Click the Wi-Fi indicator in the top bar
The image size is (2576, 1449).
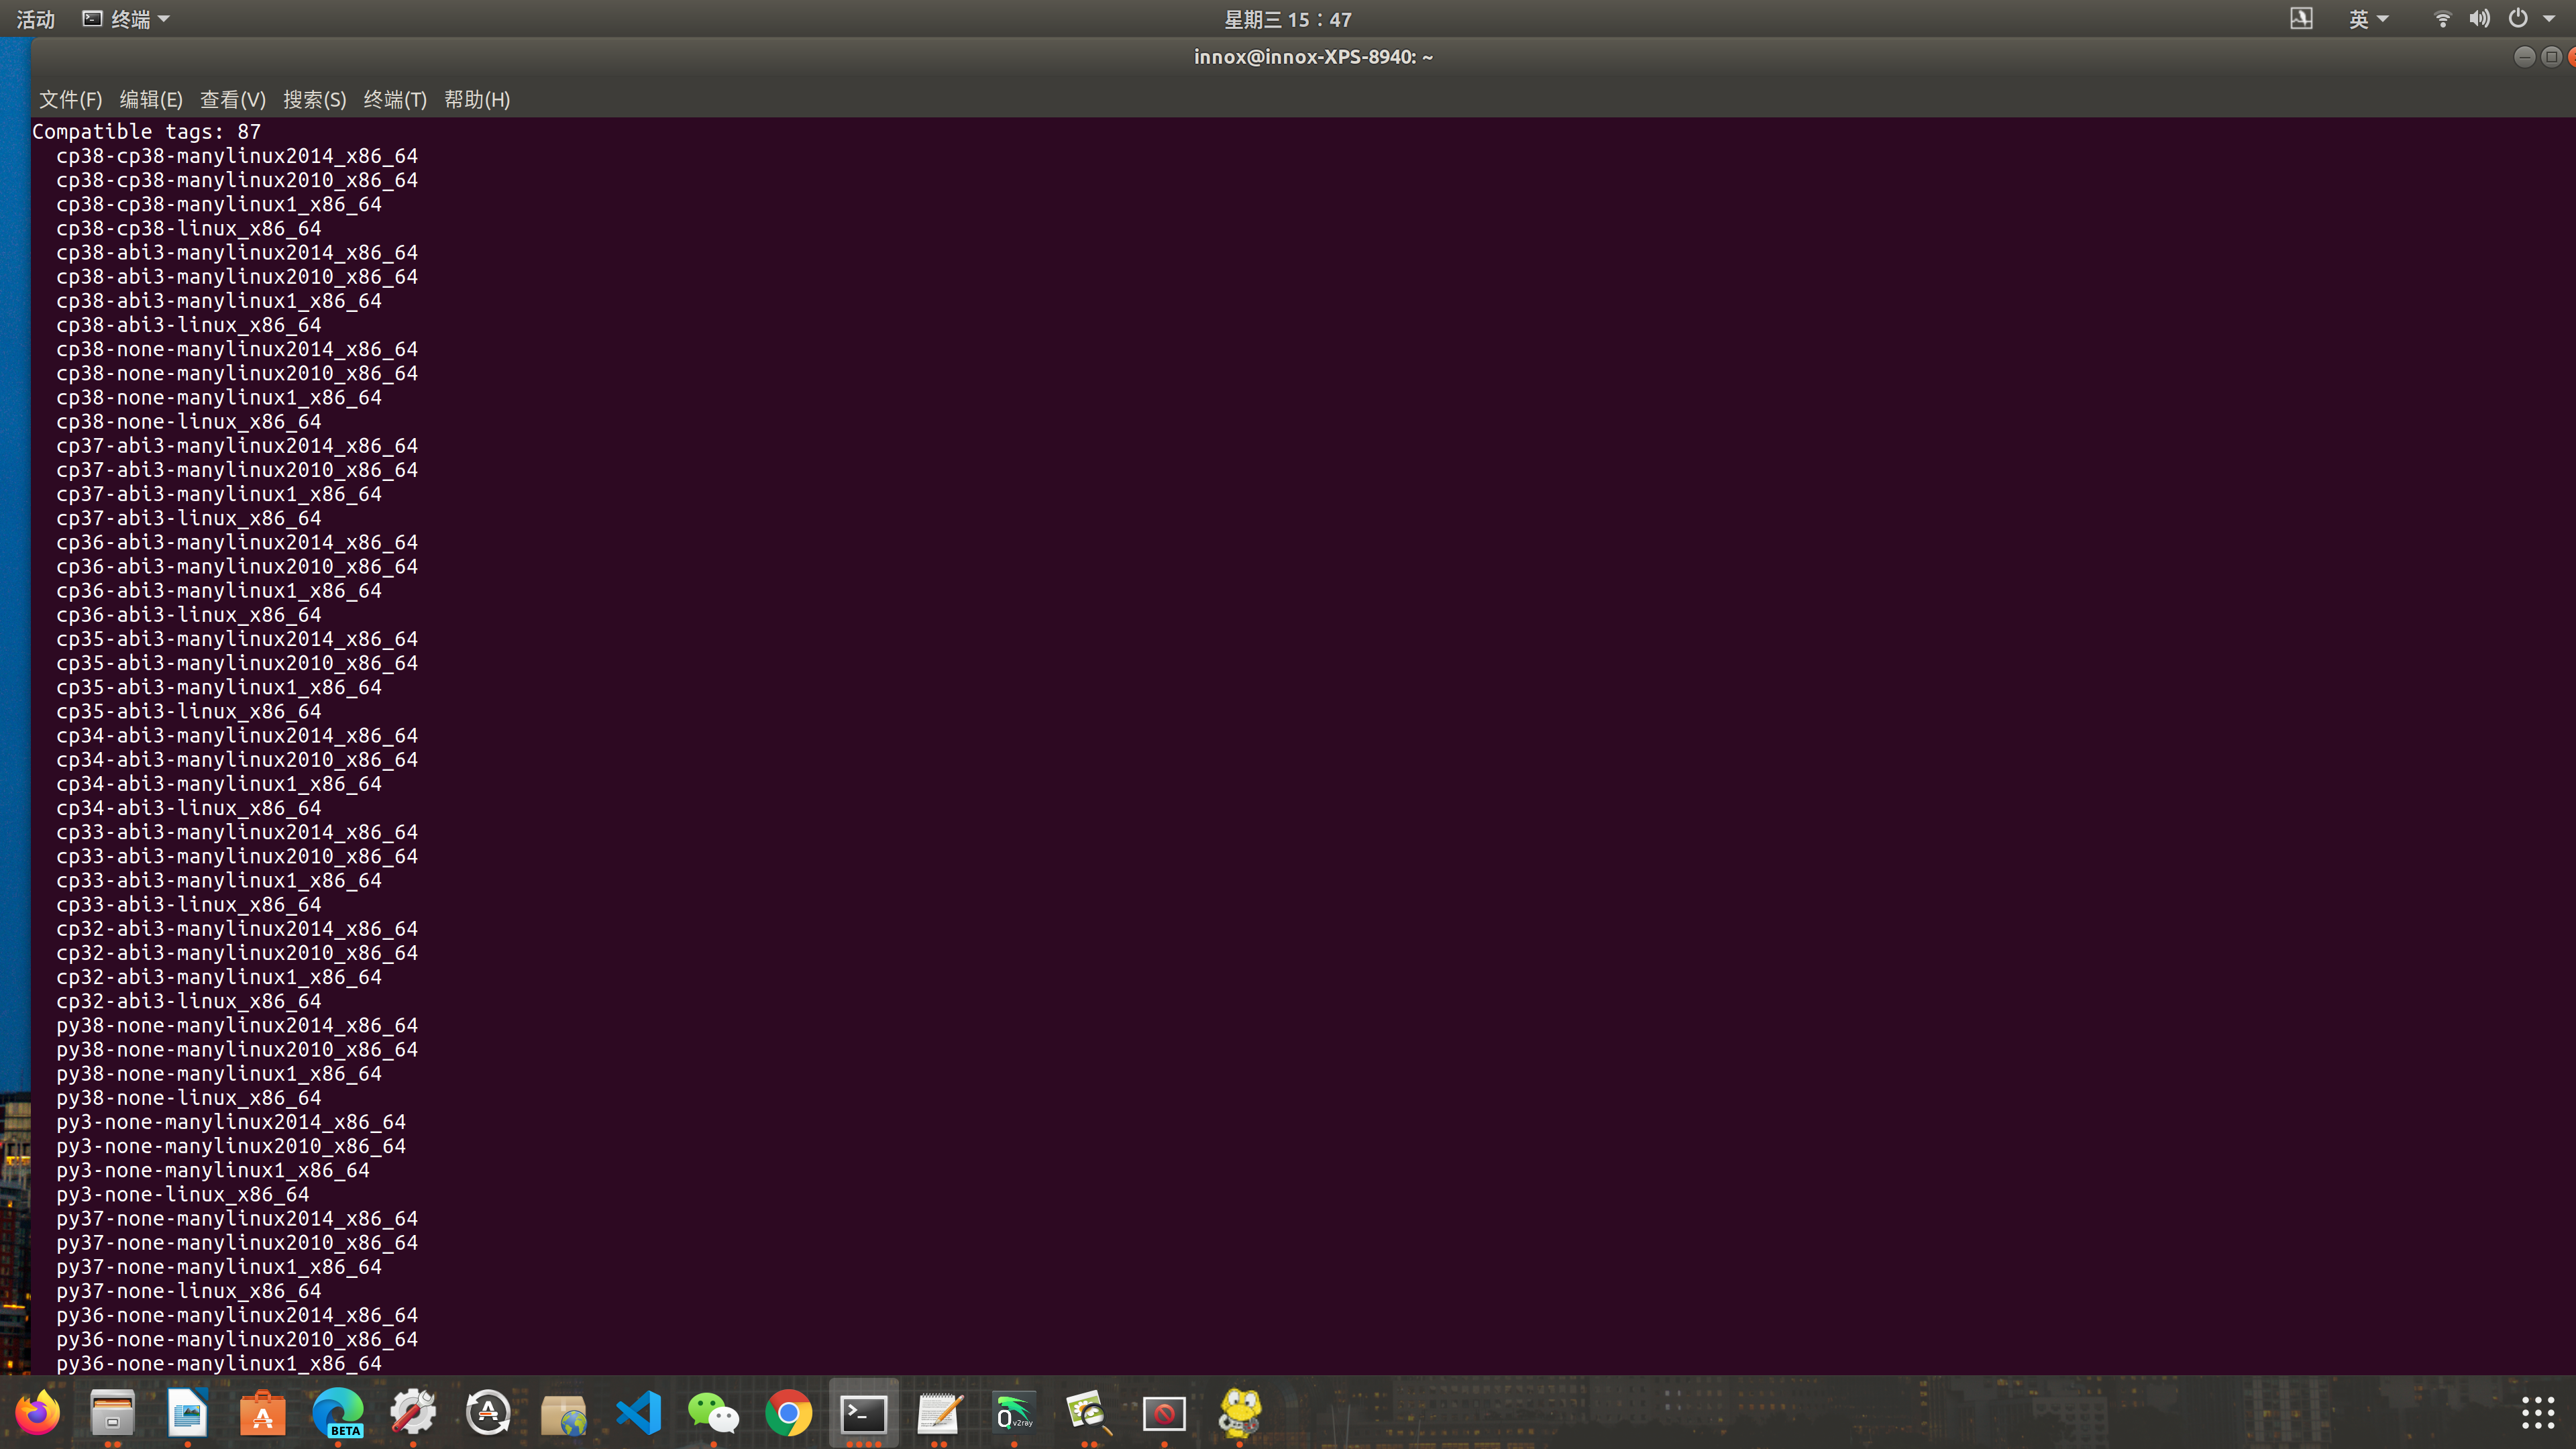[x=2442, y=19]
